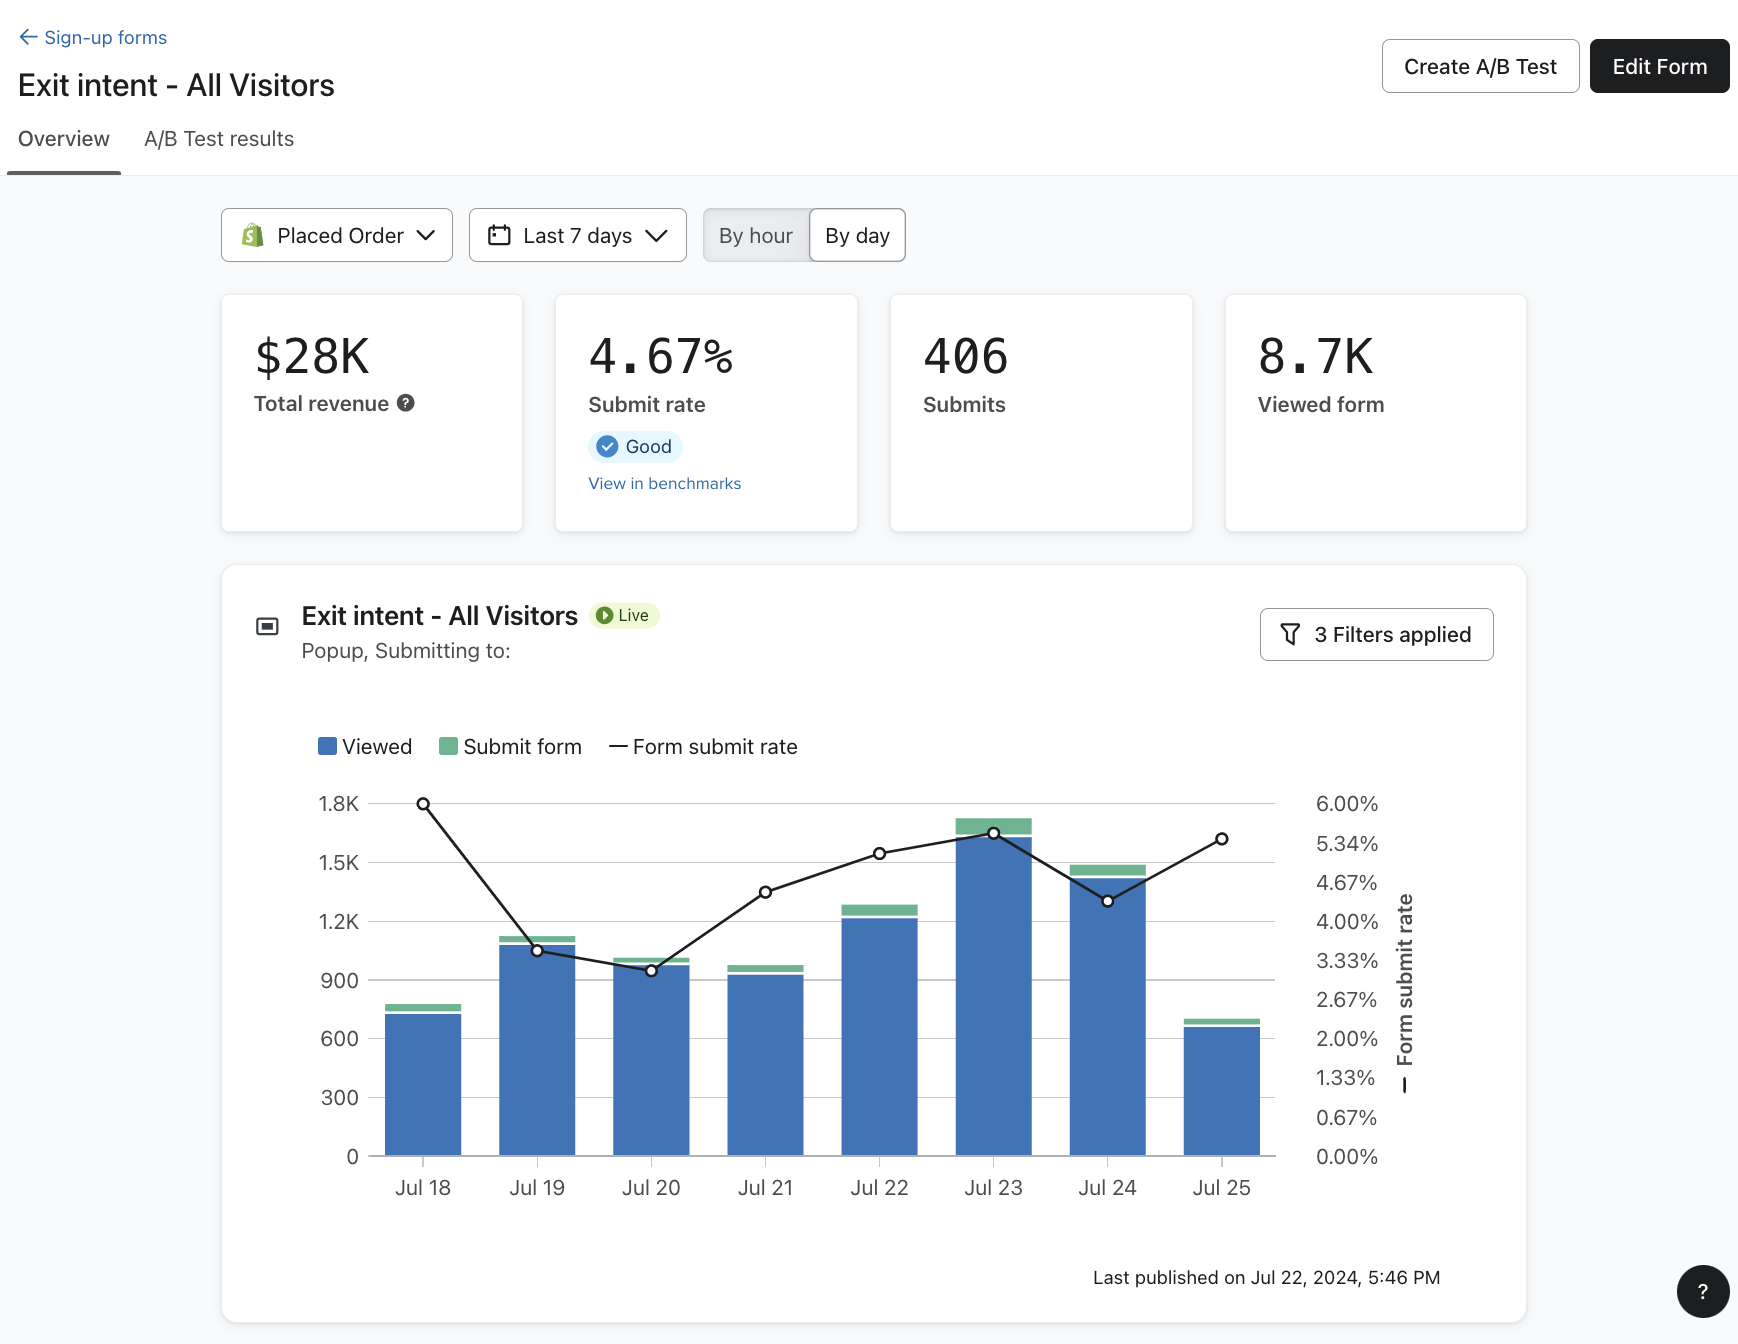Toggle the Form submit rate legend line
This screenshot has height=1344, width=1738.
(703, 747)
